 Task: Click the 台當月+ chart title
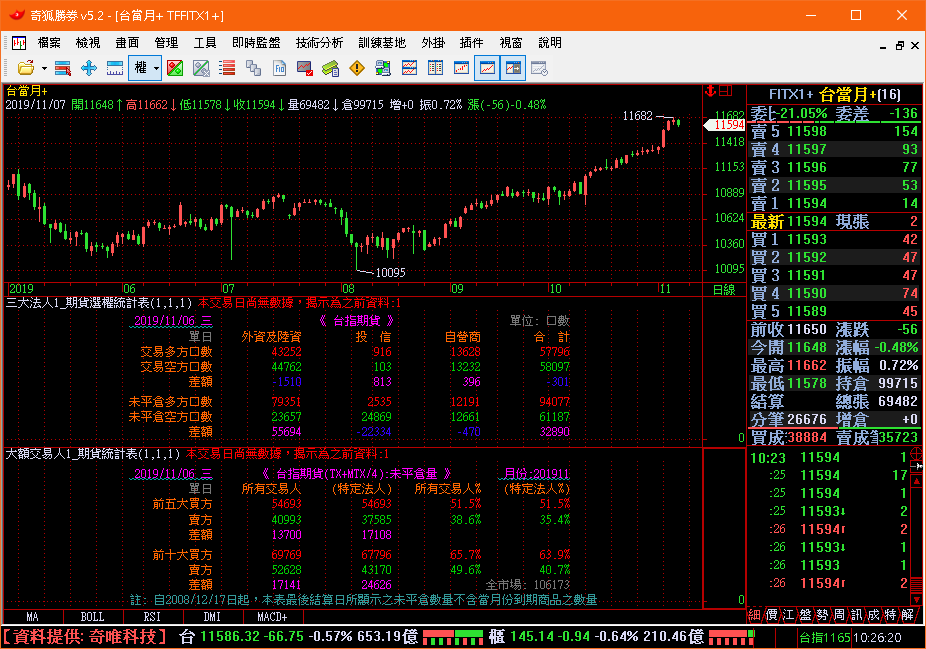point(27,90)
